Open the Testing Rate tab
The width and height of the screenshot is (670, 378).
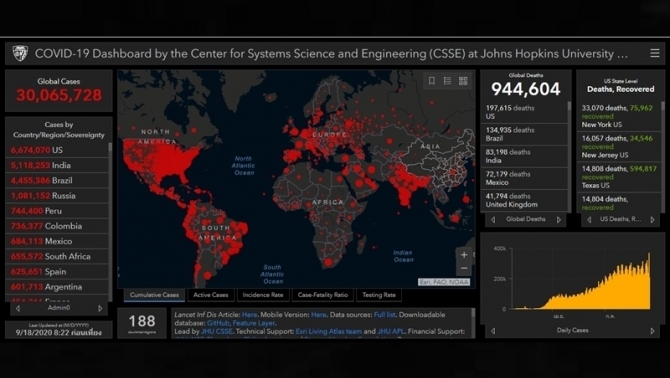379,295
